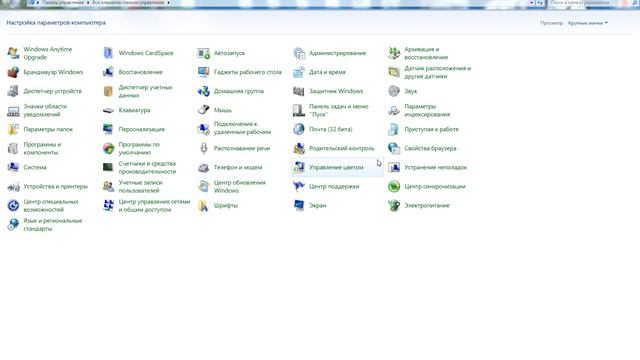Click the Брандмауэр Windows icon
The image size is (640, 360).
pyautogui.click(x=13, y=72)
